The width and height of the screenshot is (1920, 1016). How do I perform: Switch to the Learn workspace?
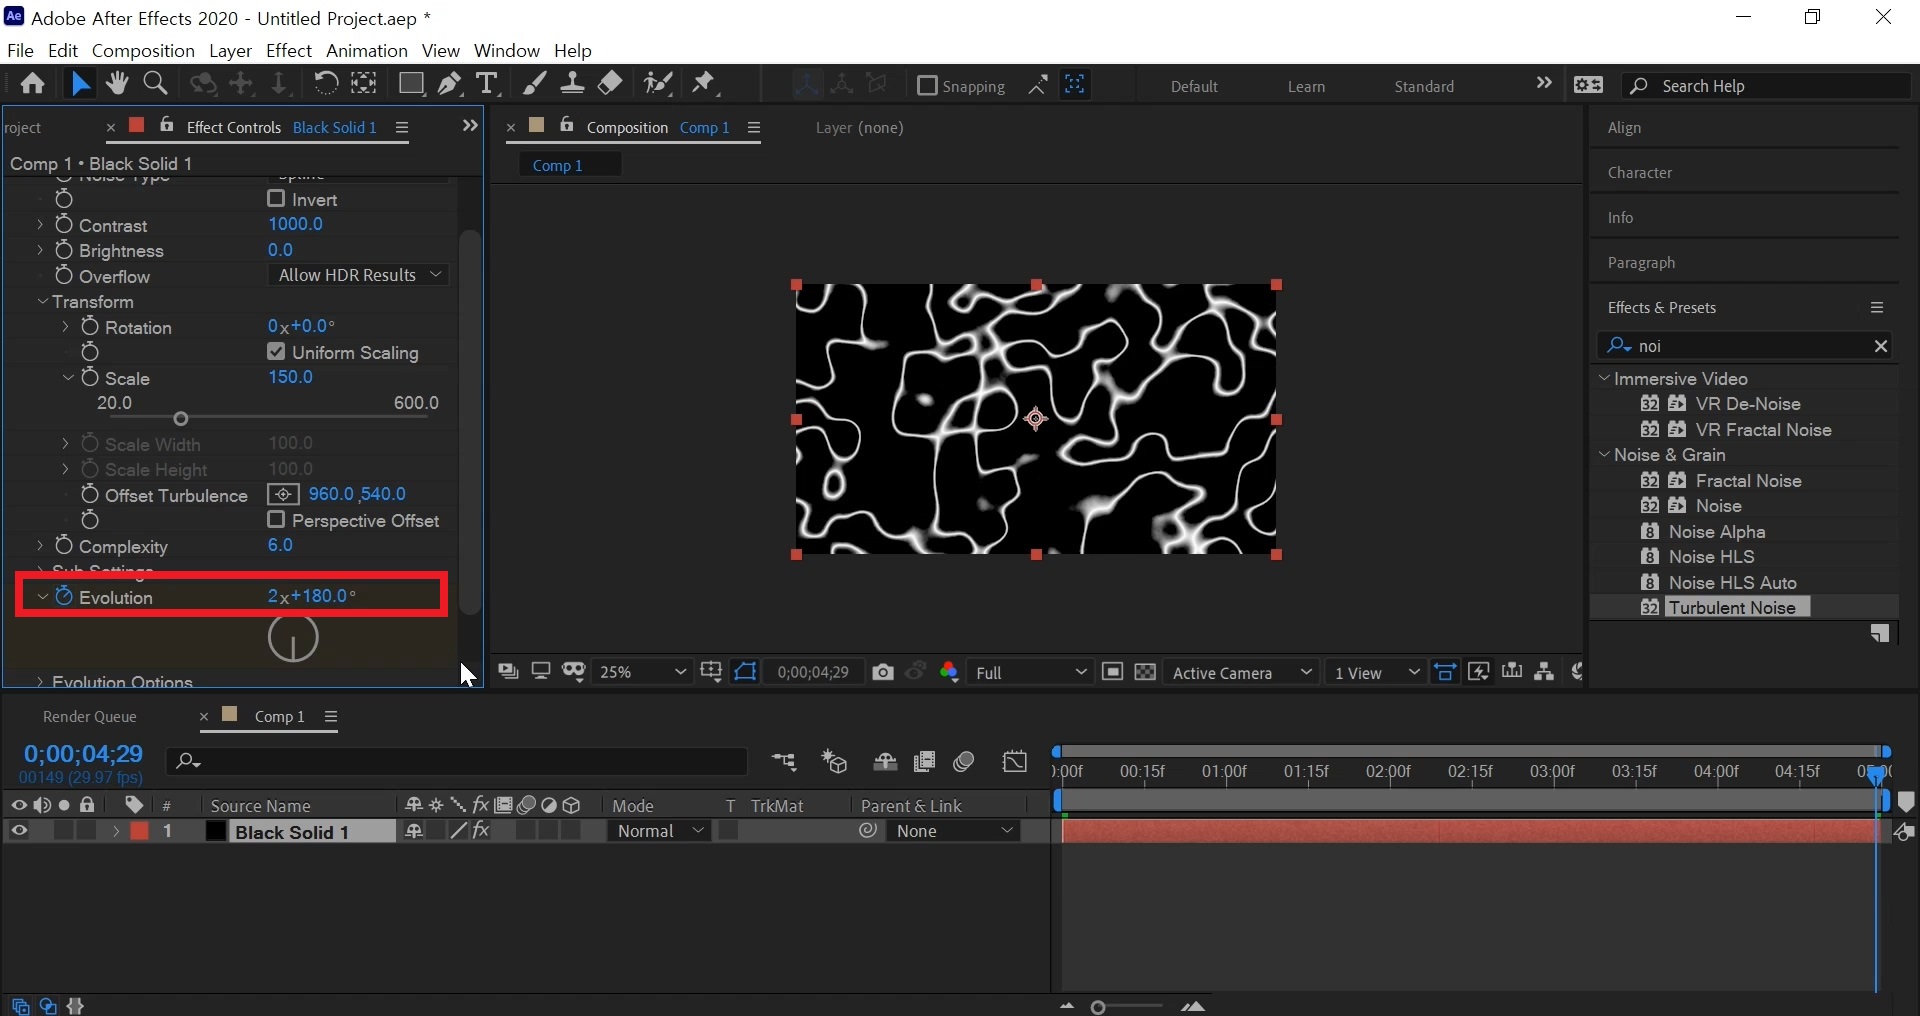[x=1306, y=86]
